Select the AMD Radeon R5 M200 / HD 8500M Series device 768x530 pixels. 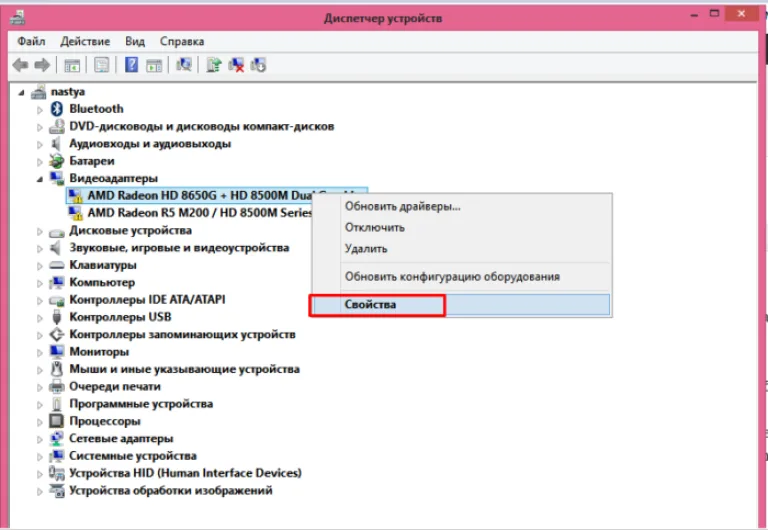[200, 213]
